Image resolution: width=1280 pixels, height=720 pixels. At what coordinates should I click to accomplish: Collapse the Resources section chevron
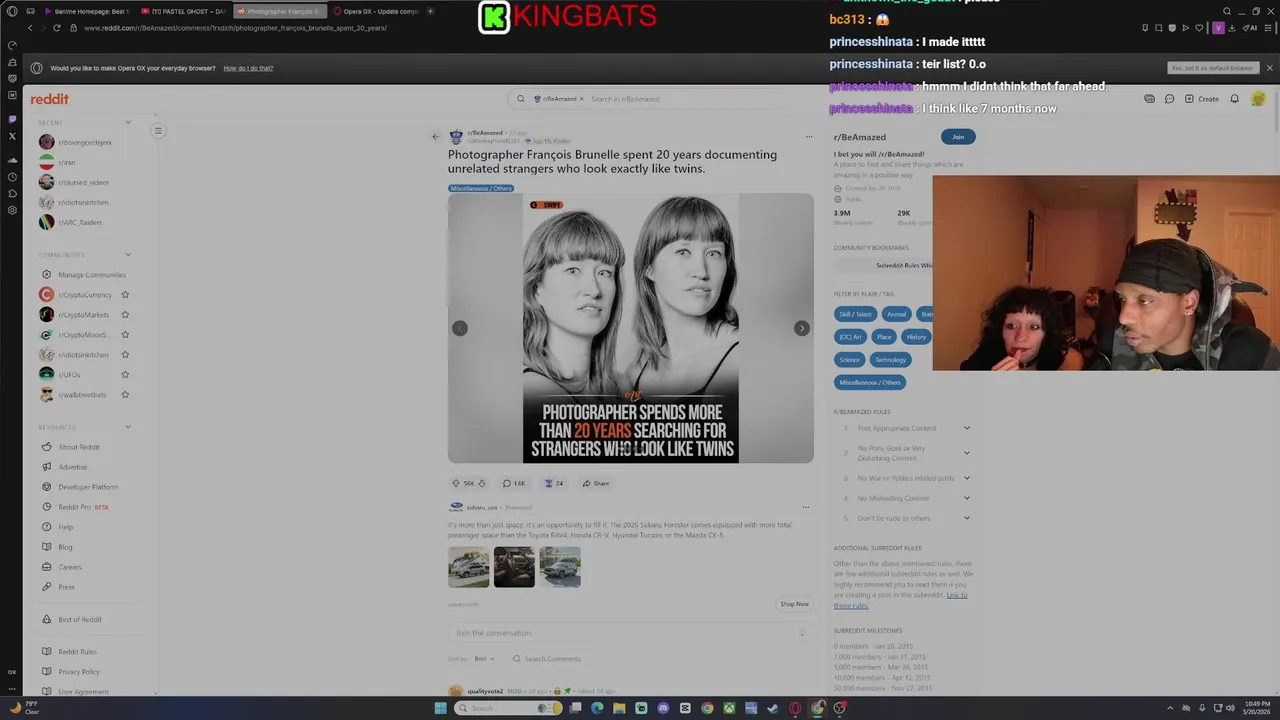click(x=128, y=427)
